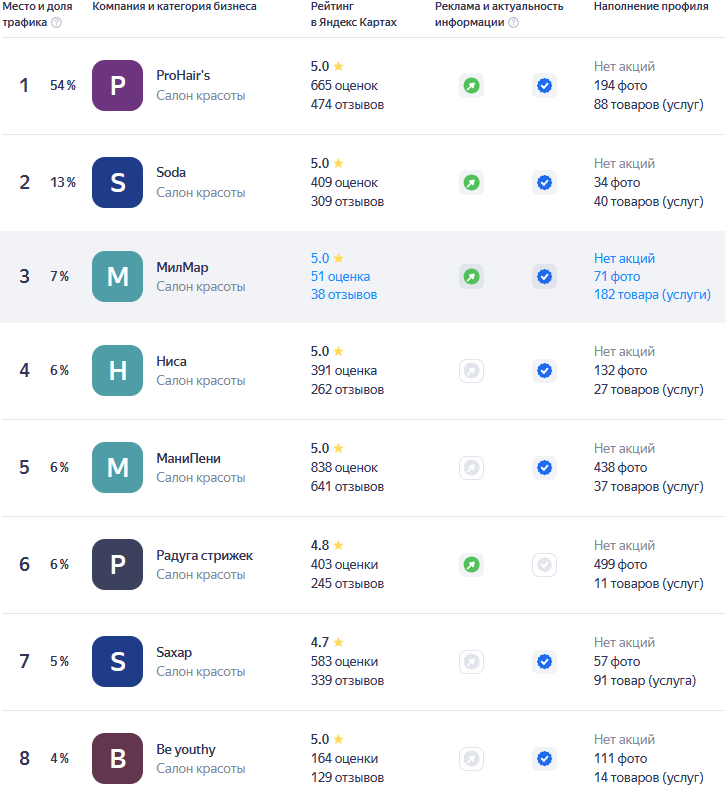The width and height of the screenshot is (725, 800).
Task: Click the '71 фото' link
Action: 617,277
